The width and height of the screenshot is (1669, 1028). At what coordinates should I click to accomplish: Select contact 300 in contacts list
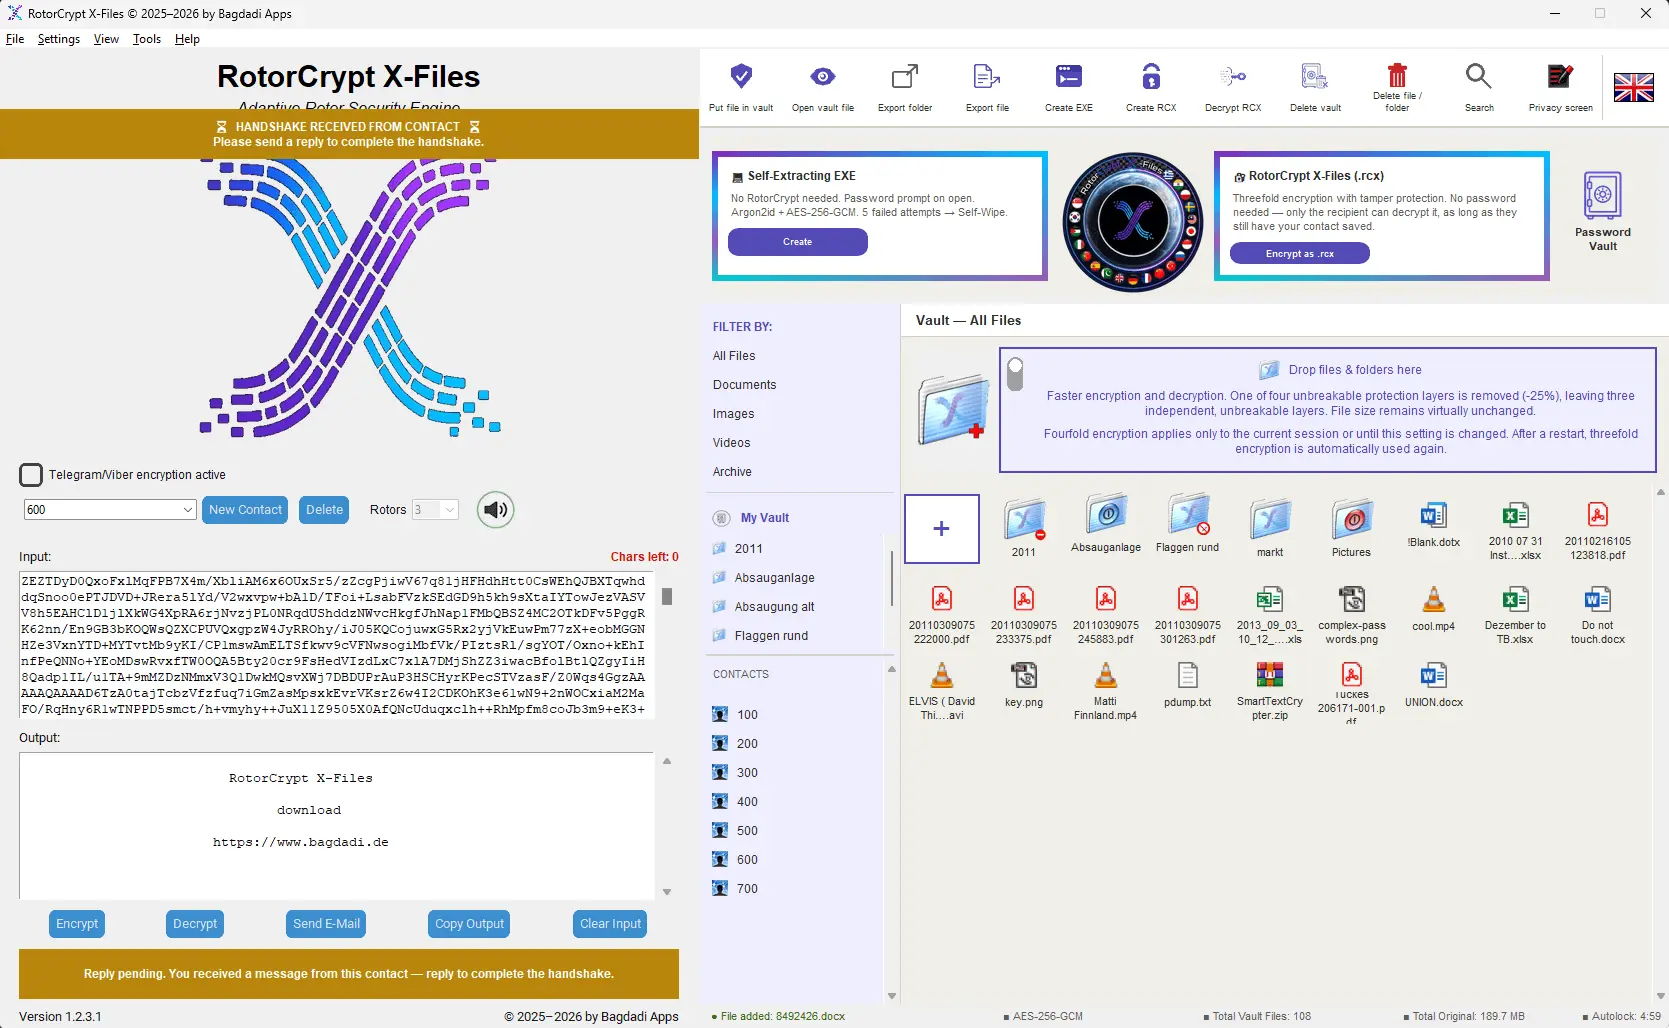click(x=747, y=773)
